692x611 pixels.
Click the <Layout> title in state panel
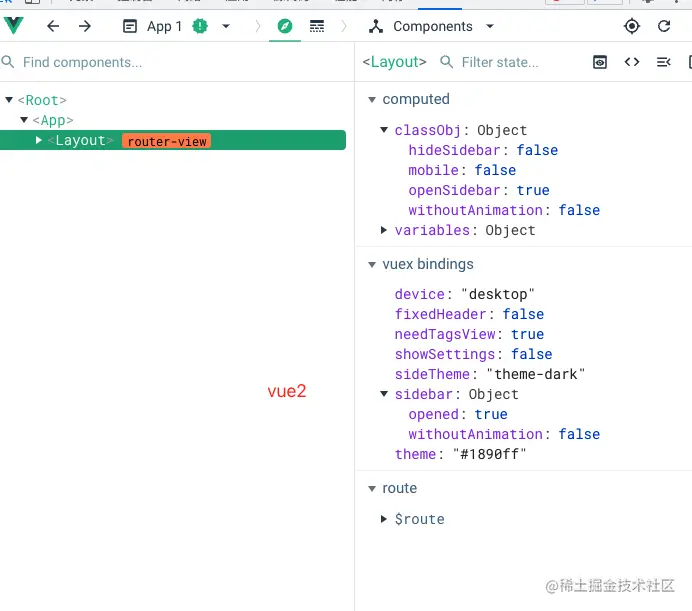pyautogui.click(x=395, y=62)
